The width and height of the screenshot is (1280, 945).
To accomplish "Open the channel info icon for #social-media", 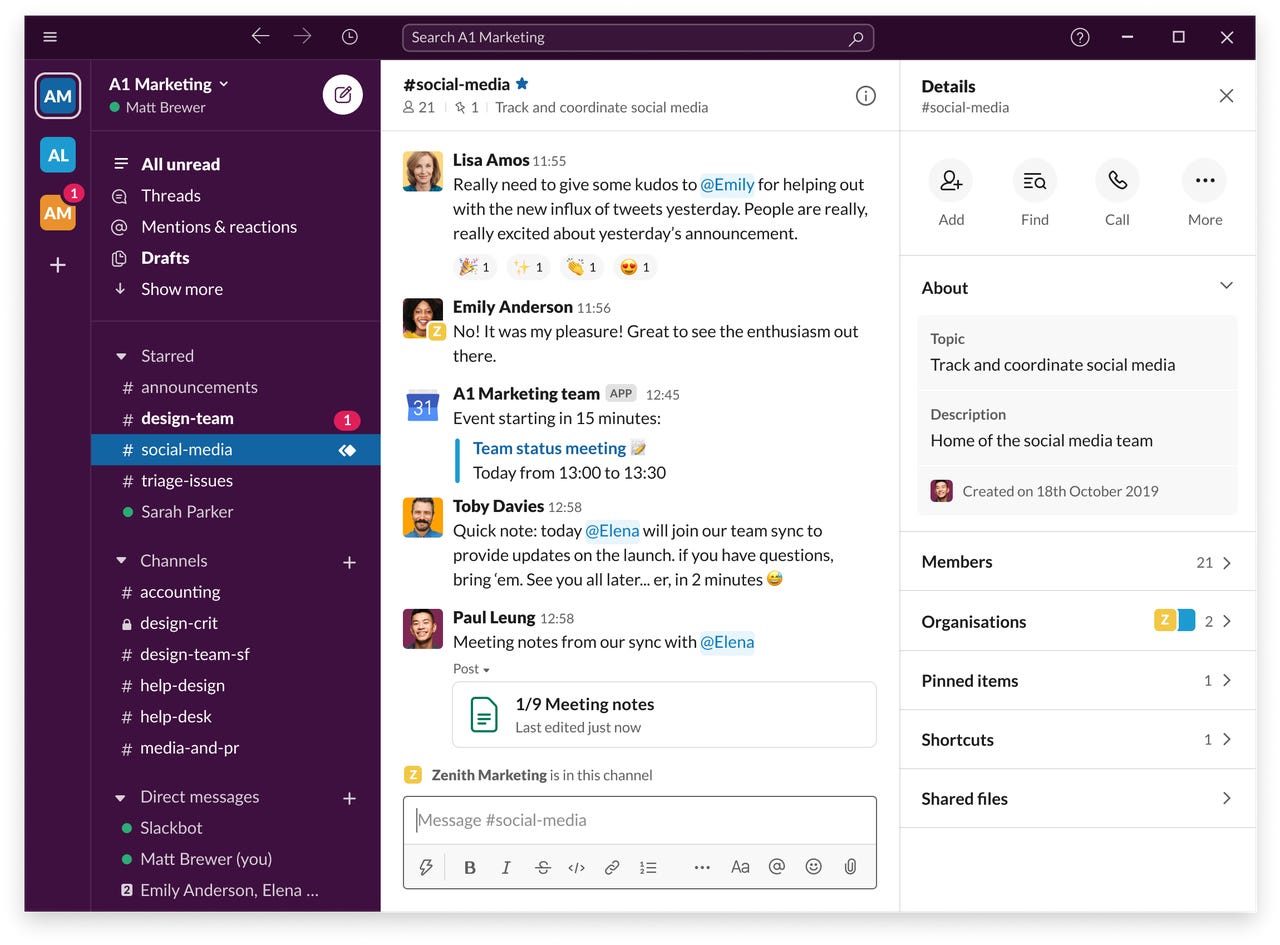I will (864, 95).
